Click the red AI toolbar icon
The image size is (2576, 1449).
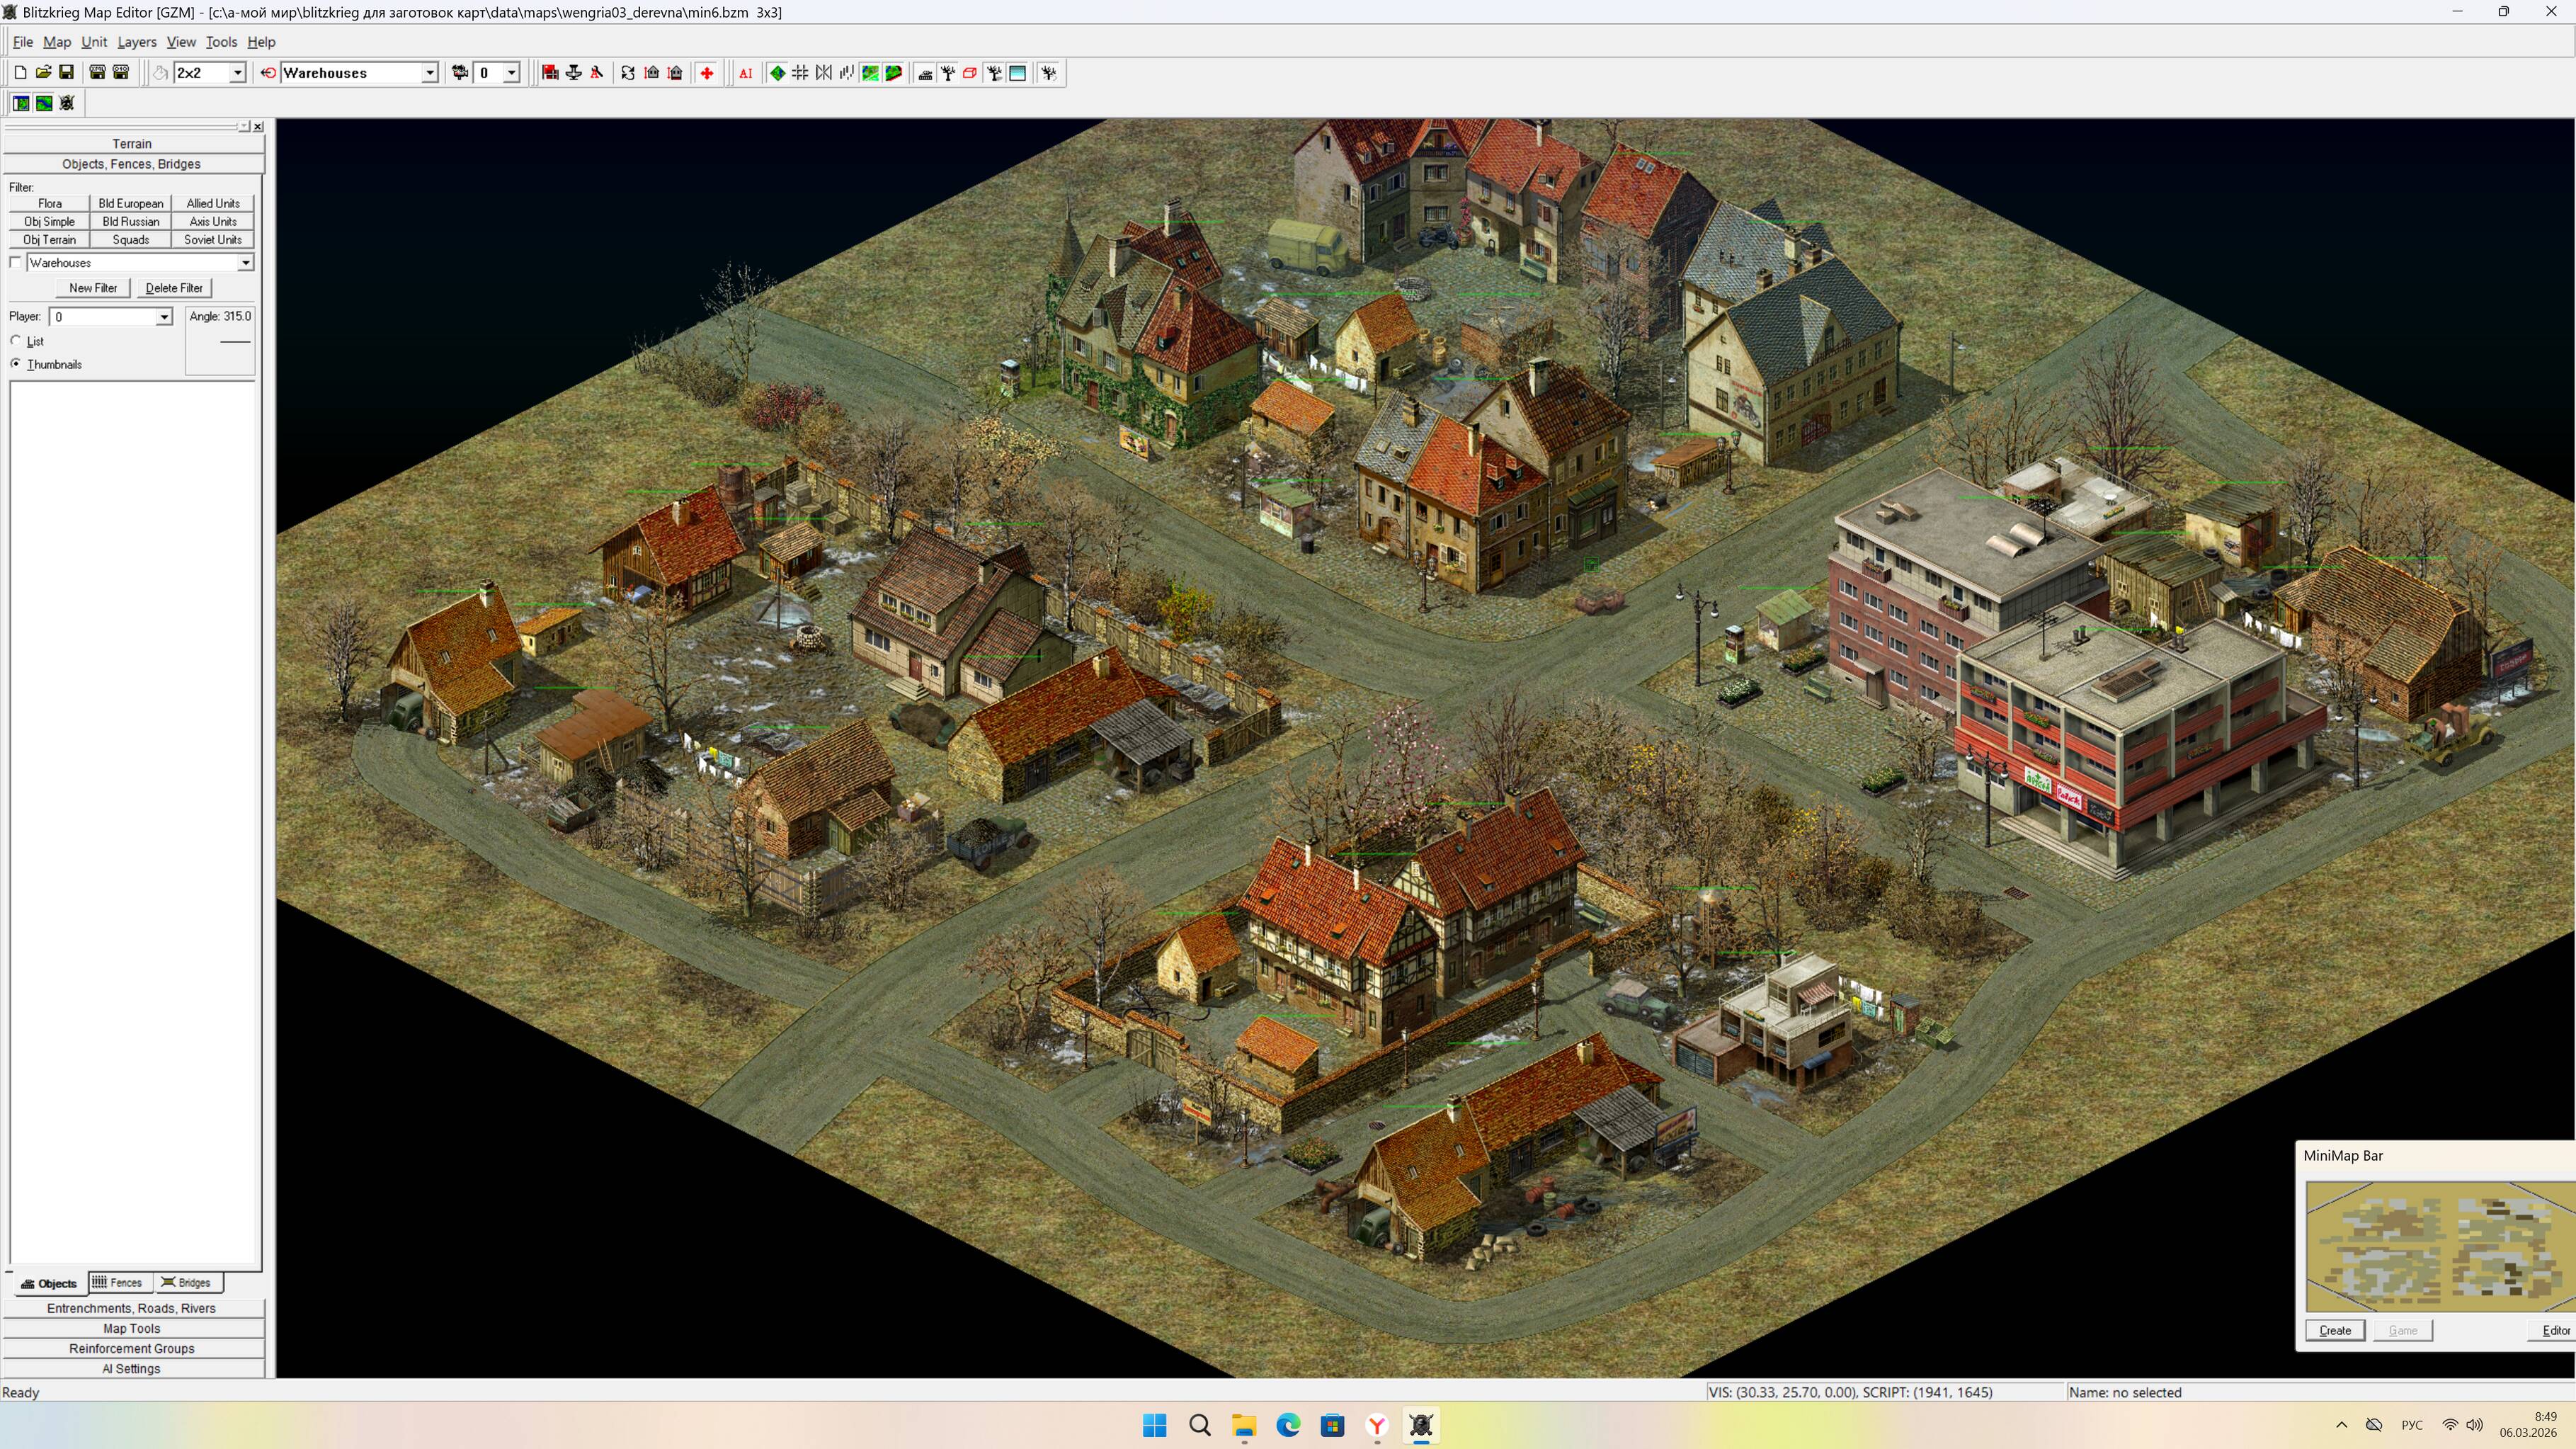point(745,73)
